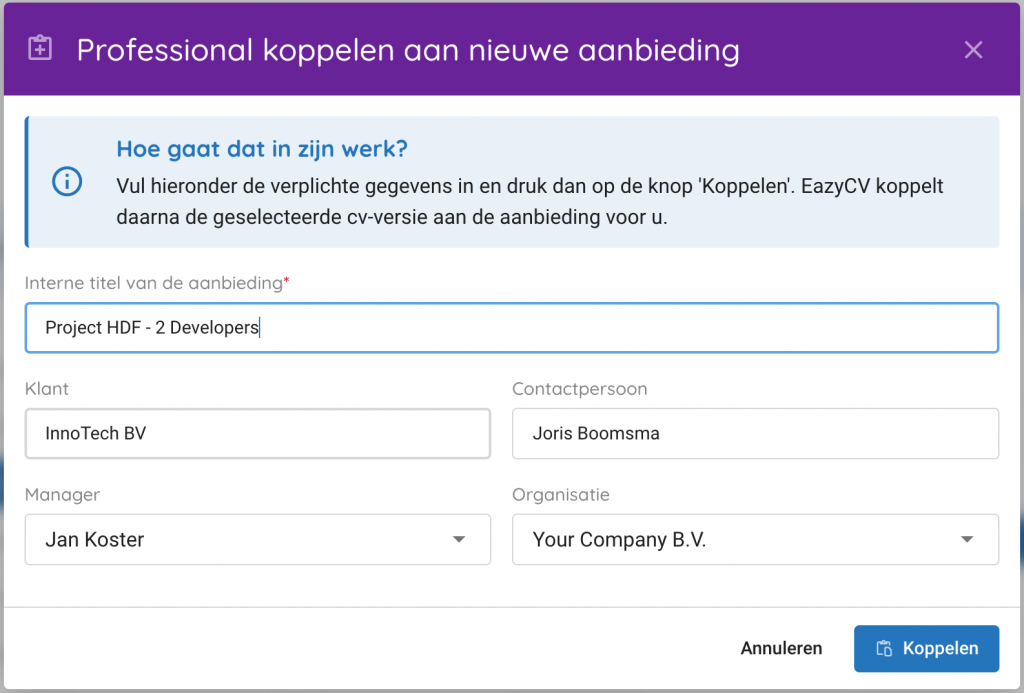Click the Contactpersoon field with Joris Boomsma

755,434
